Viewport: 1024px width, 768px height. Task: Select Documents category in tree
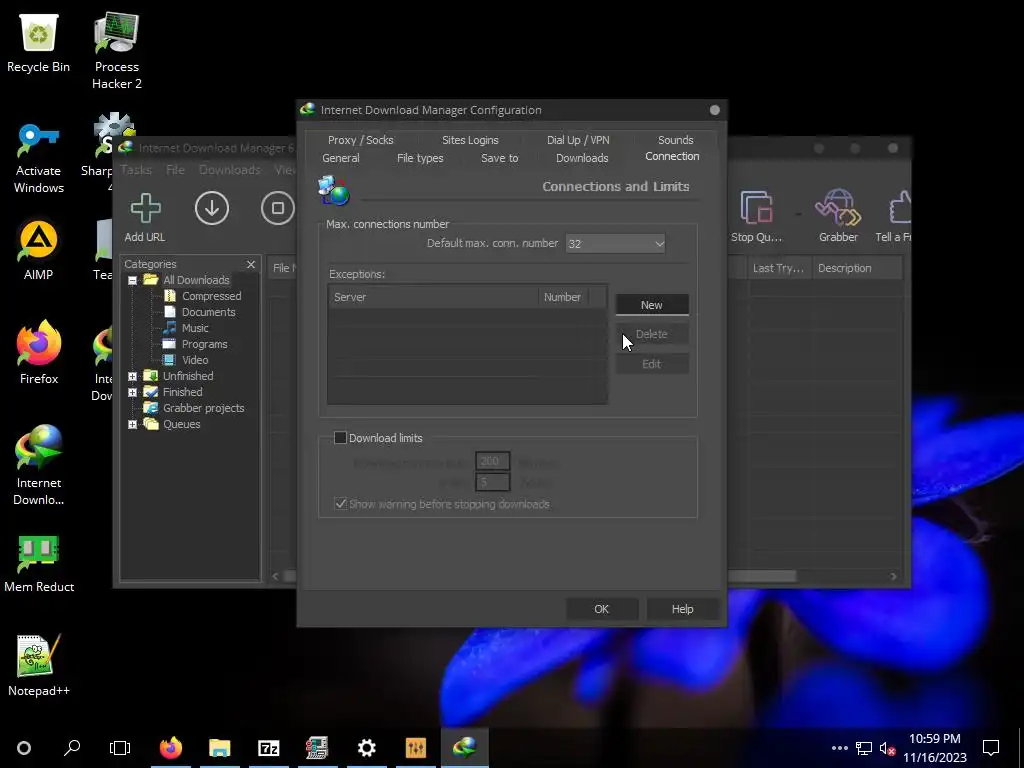(208, 312)
